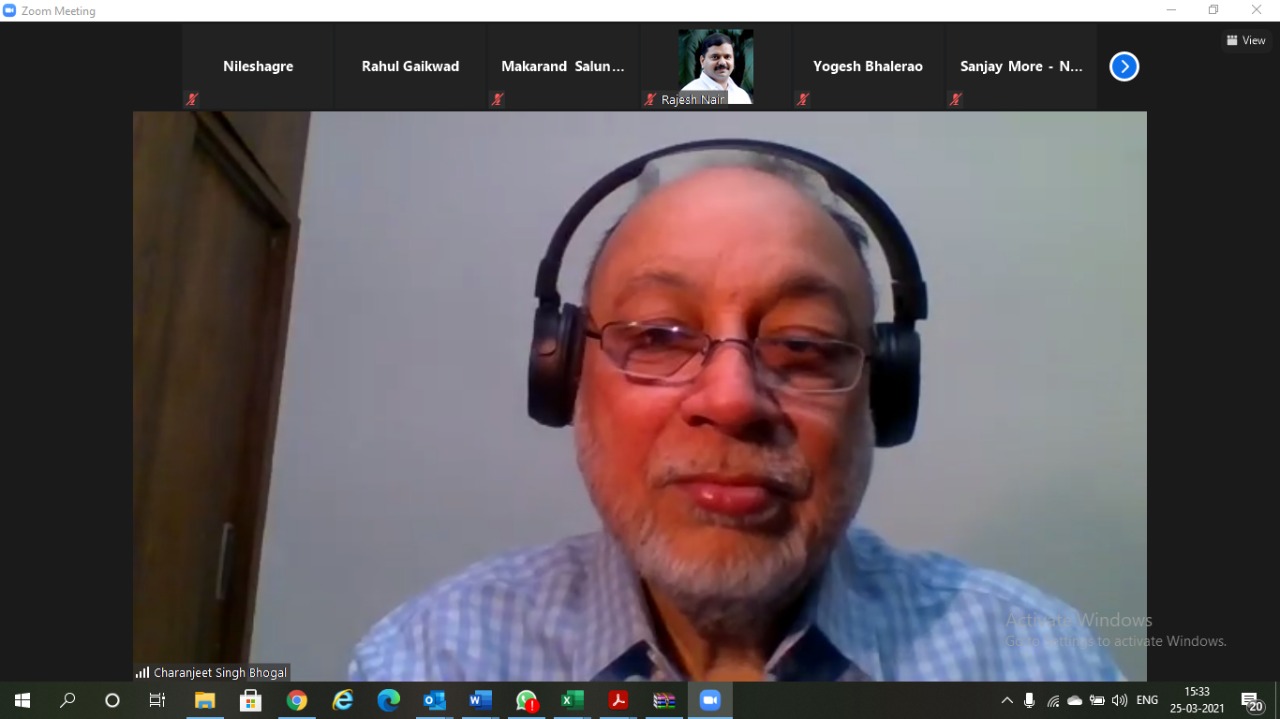Open File Explorer from the taskbar
1280x719 pixels.
[x=205, y=700]
